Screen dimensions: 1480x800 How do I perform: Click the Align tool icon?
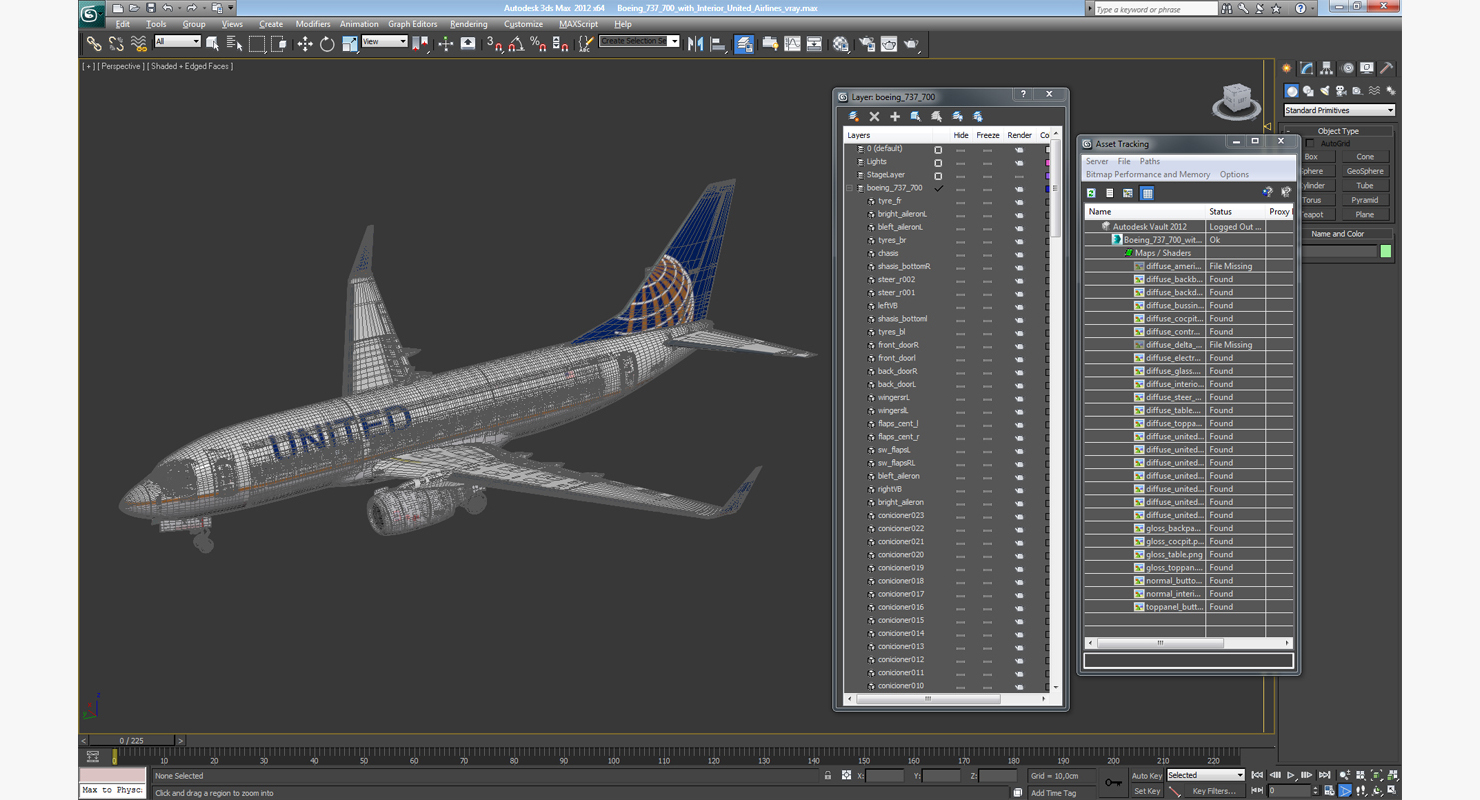(x=718, y=43)
